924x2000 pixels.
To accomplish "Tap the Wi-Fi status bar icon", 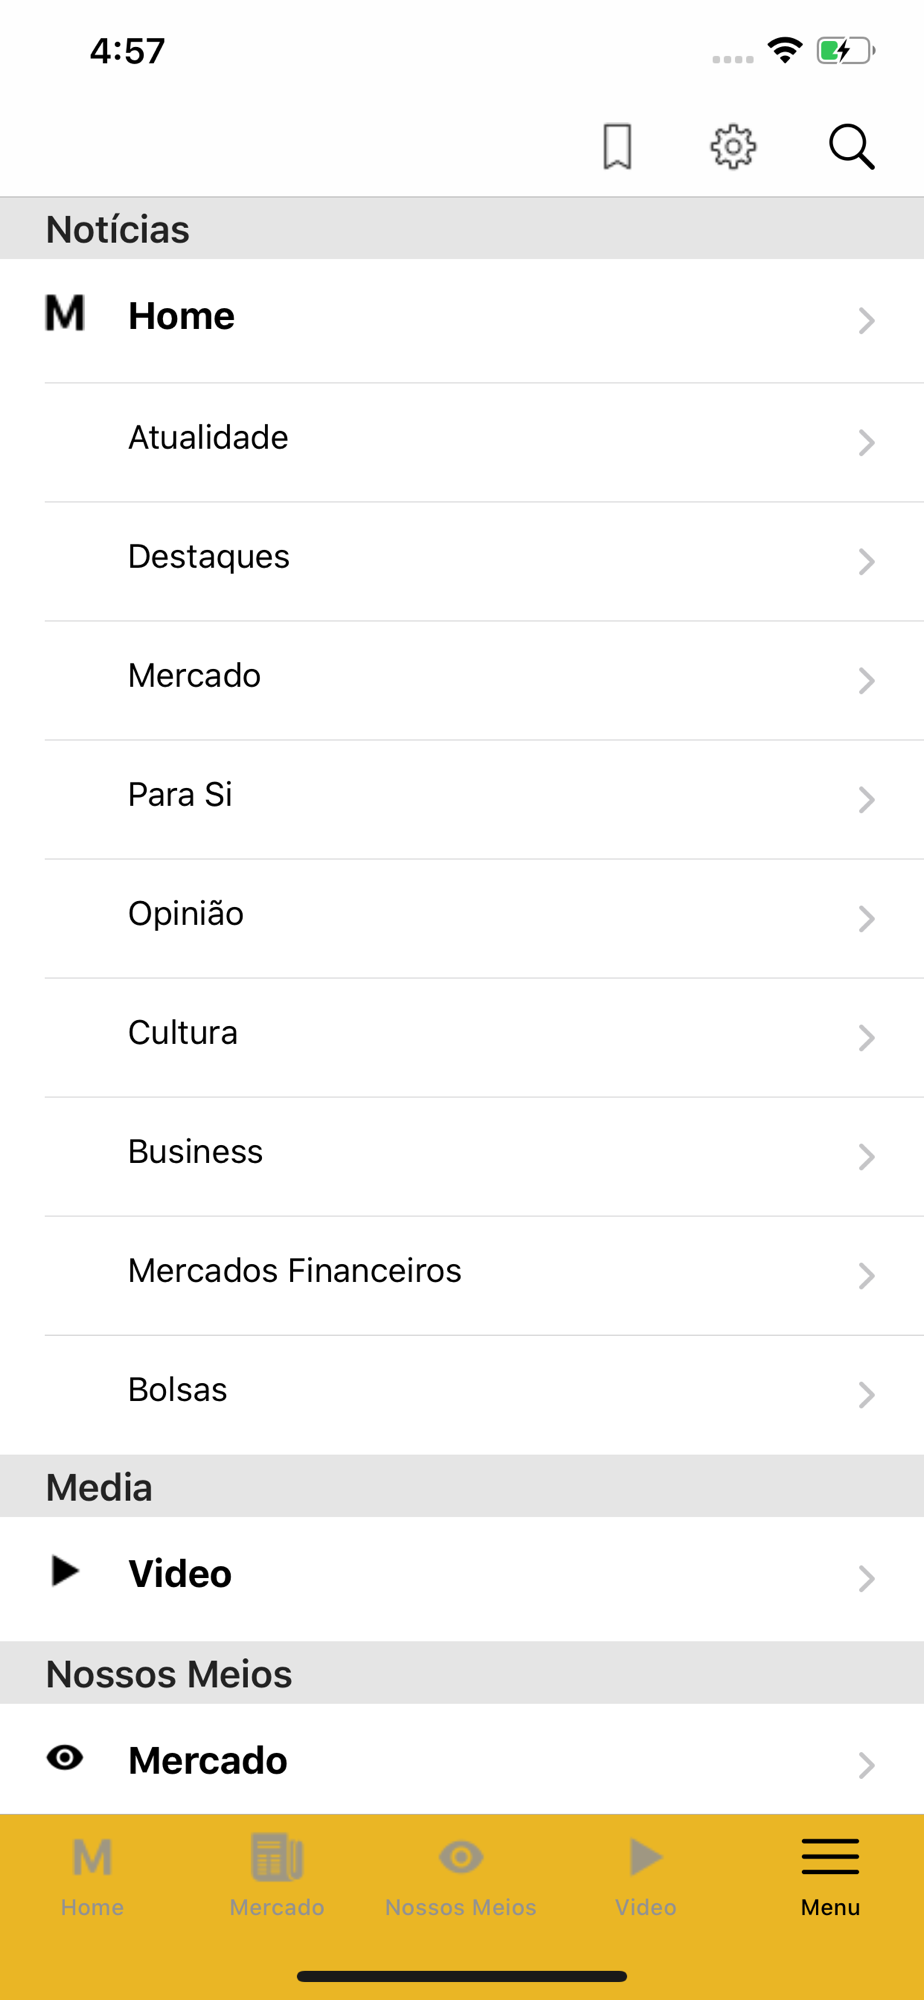I will point(785,50).
